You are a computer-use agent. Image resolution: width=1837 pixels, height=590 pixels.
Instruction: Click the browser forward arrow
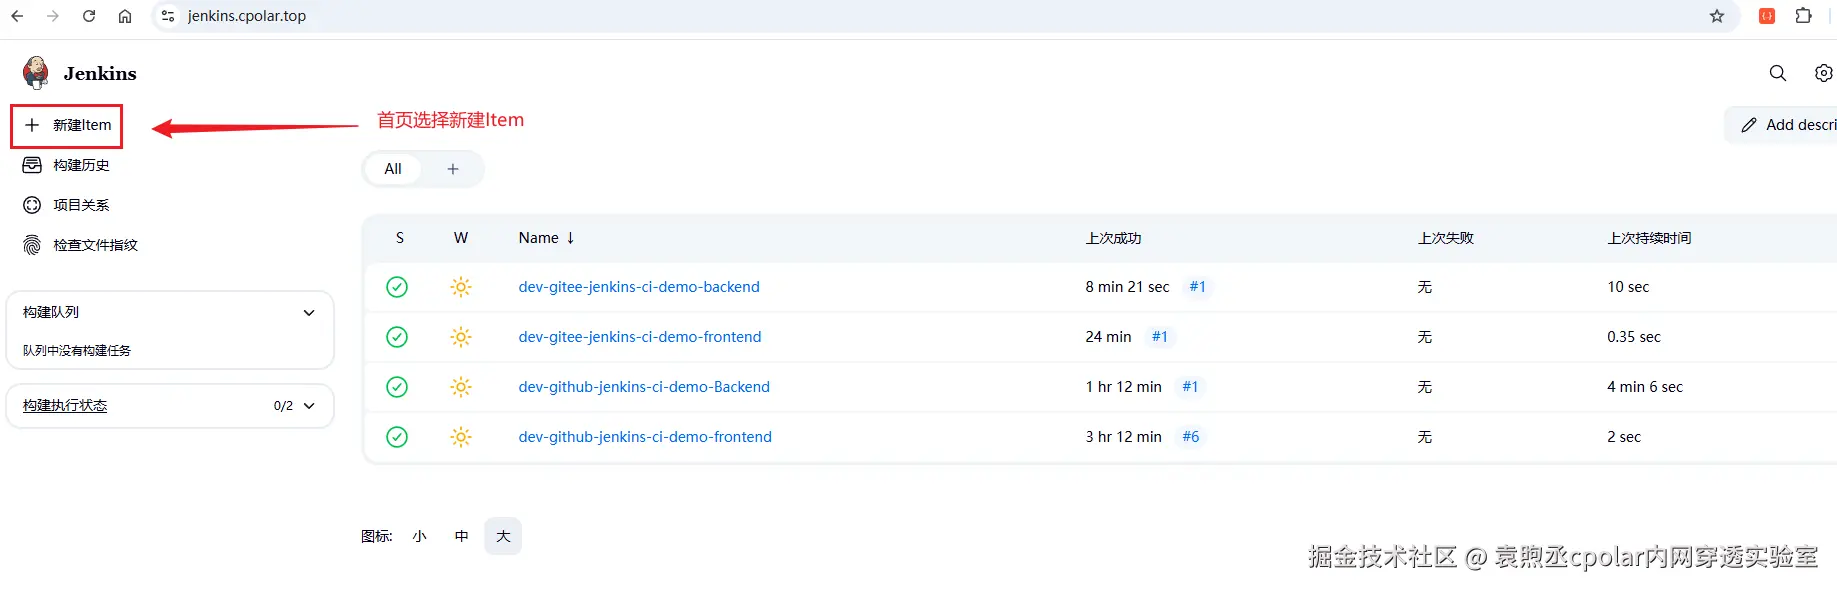click(53, 16)
